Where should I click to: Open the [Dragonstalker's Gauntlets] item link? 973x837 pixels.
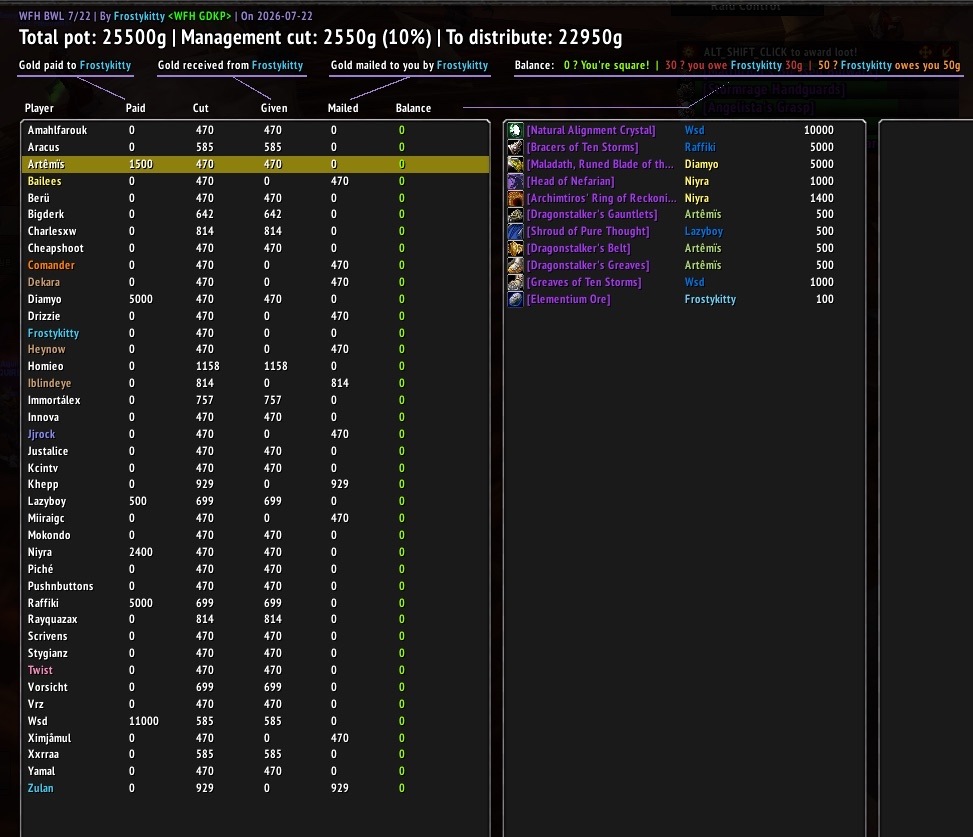pyautogui.click(x=591, y=215)
